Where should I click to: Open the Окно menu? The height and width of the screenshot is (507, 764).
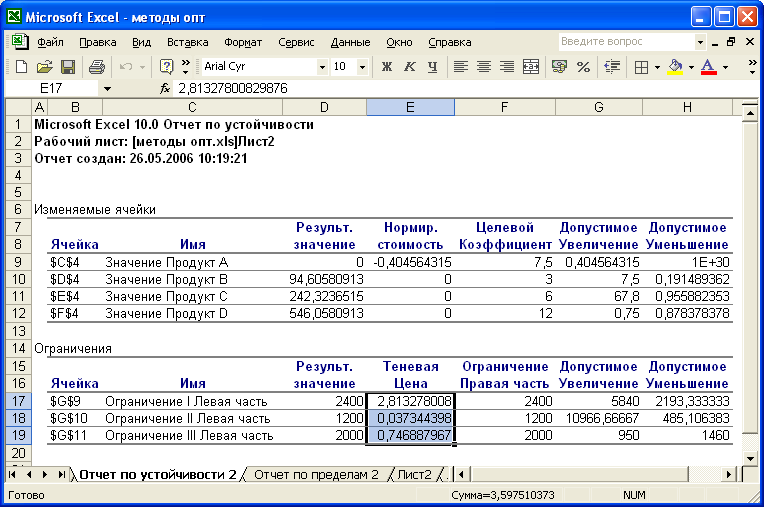coord(399,42)
